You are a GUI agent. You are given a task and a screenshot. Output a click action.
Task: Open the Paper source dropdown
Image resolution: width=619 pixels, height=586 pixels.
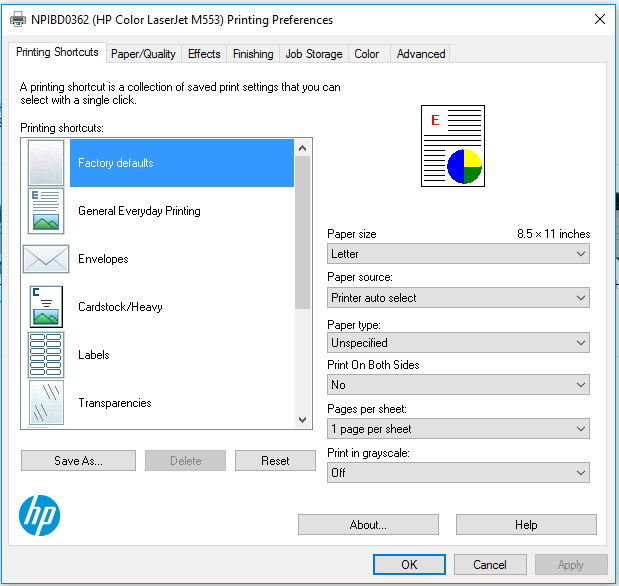[458, 298]
